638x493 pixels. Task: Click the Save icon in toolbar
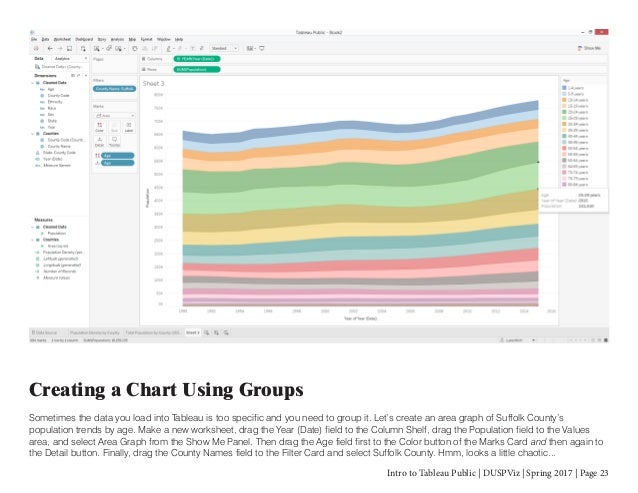70,48
